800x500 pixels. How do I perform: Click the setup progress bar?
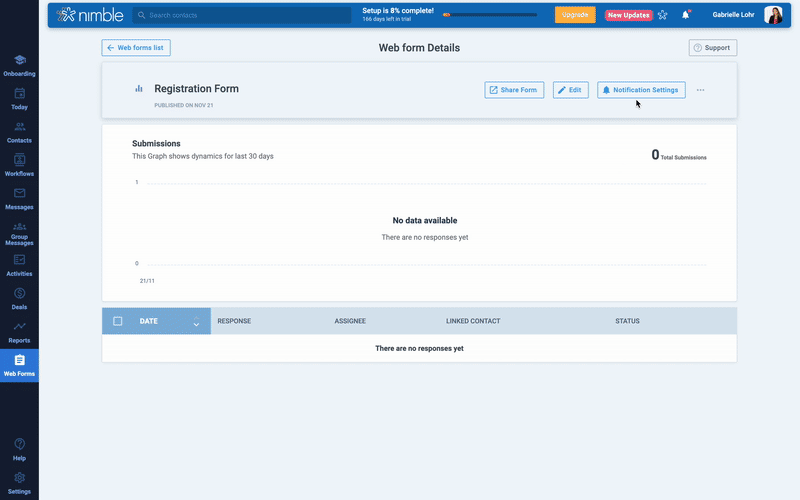(495, 15)
